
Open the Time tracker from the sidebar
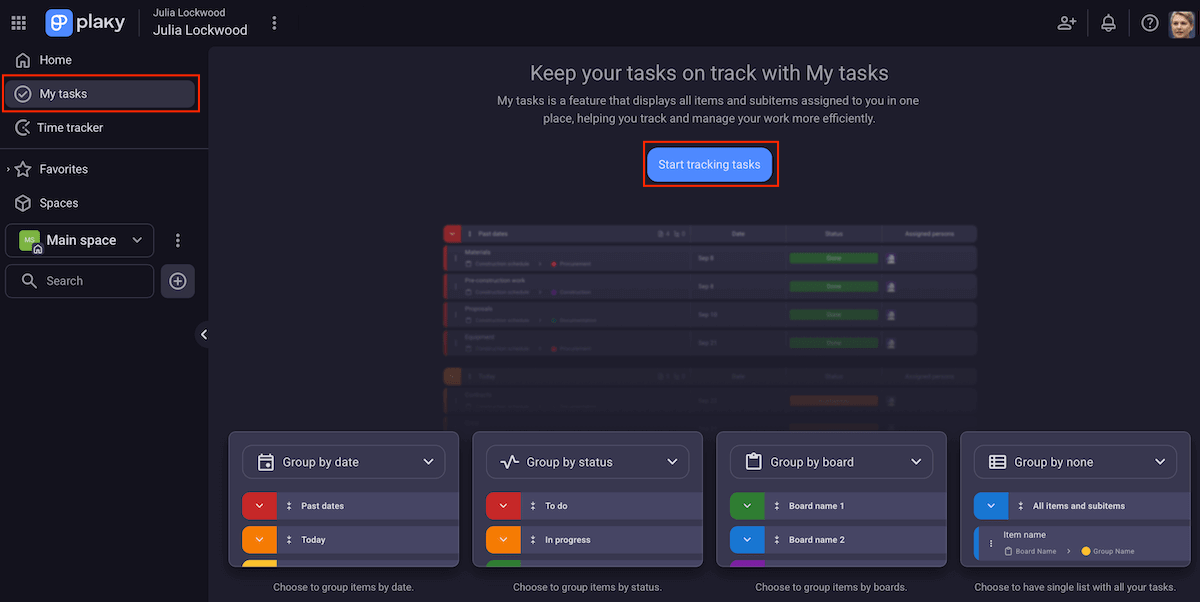point(22,127)
